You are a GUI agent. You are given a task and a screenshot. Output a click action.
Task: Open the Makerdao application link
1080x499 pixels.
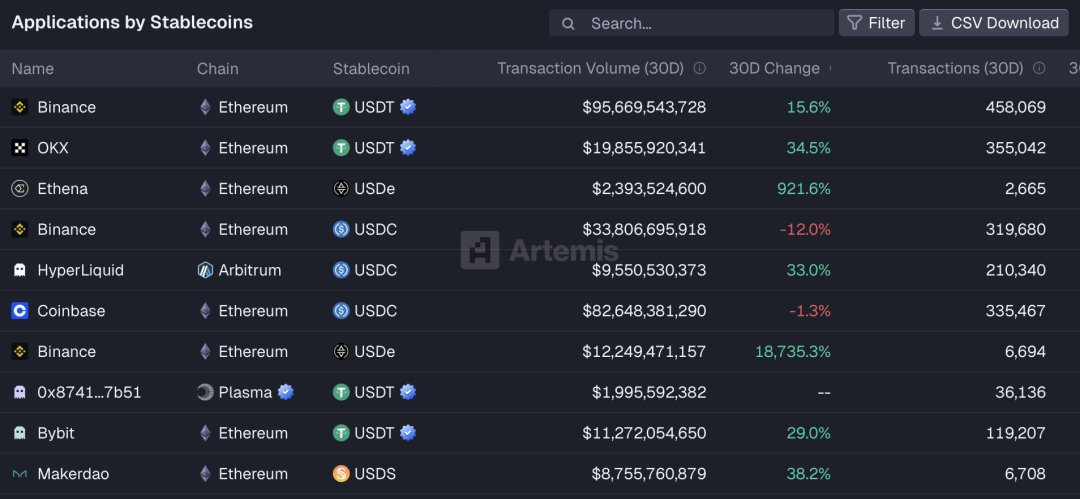coord(73,474)
